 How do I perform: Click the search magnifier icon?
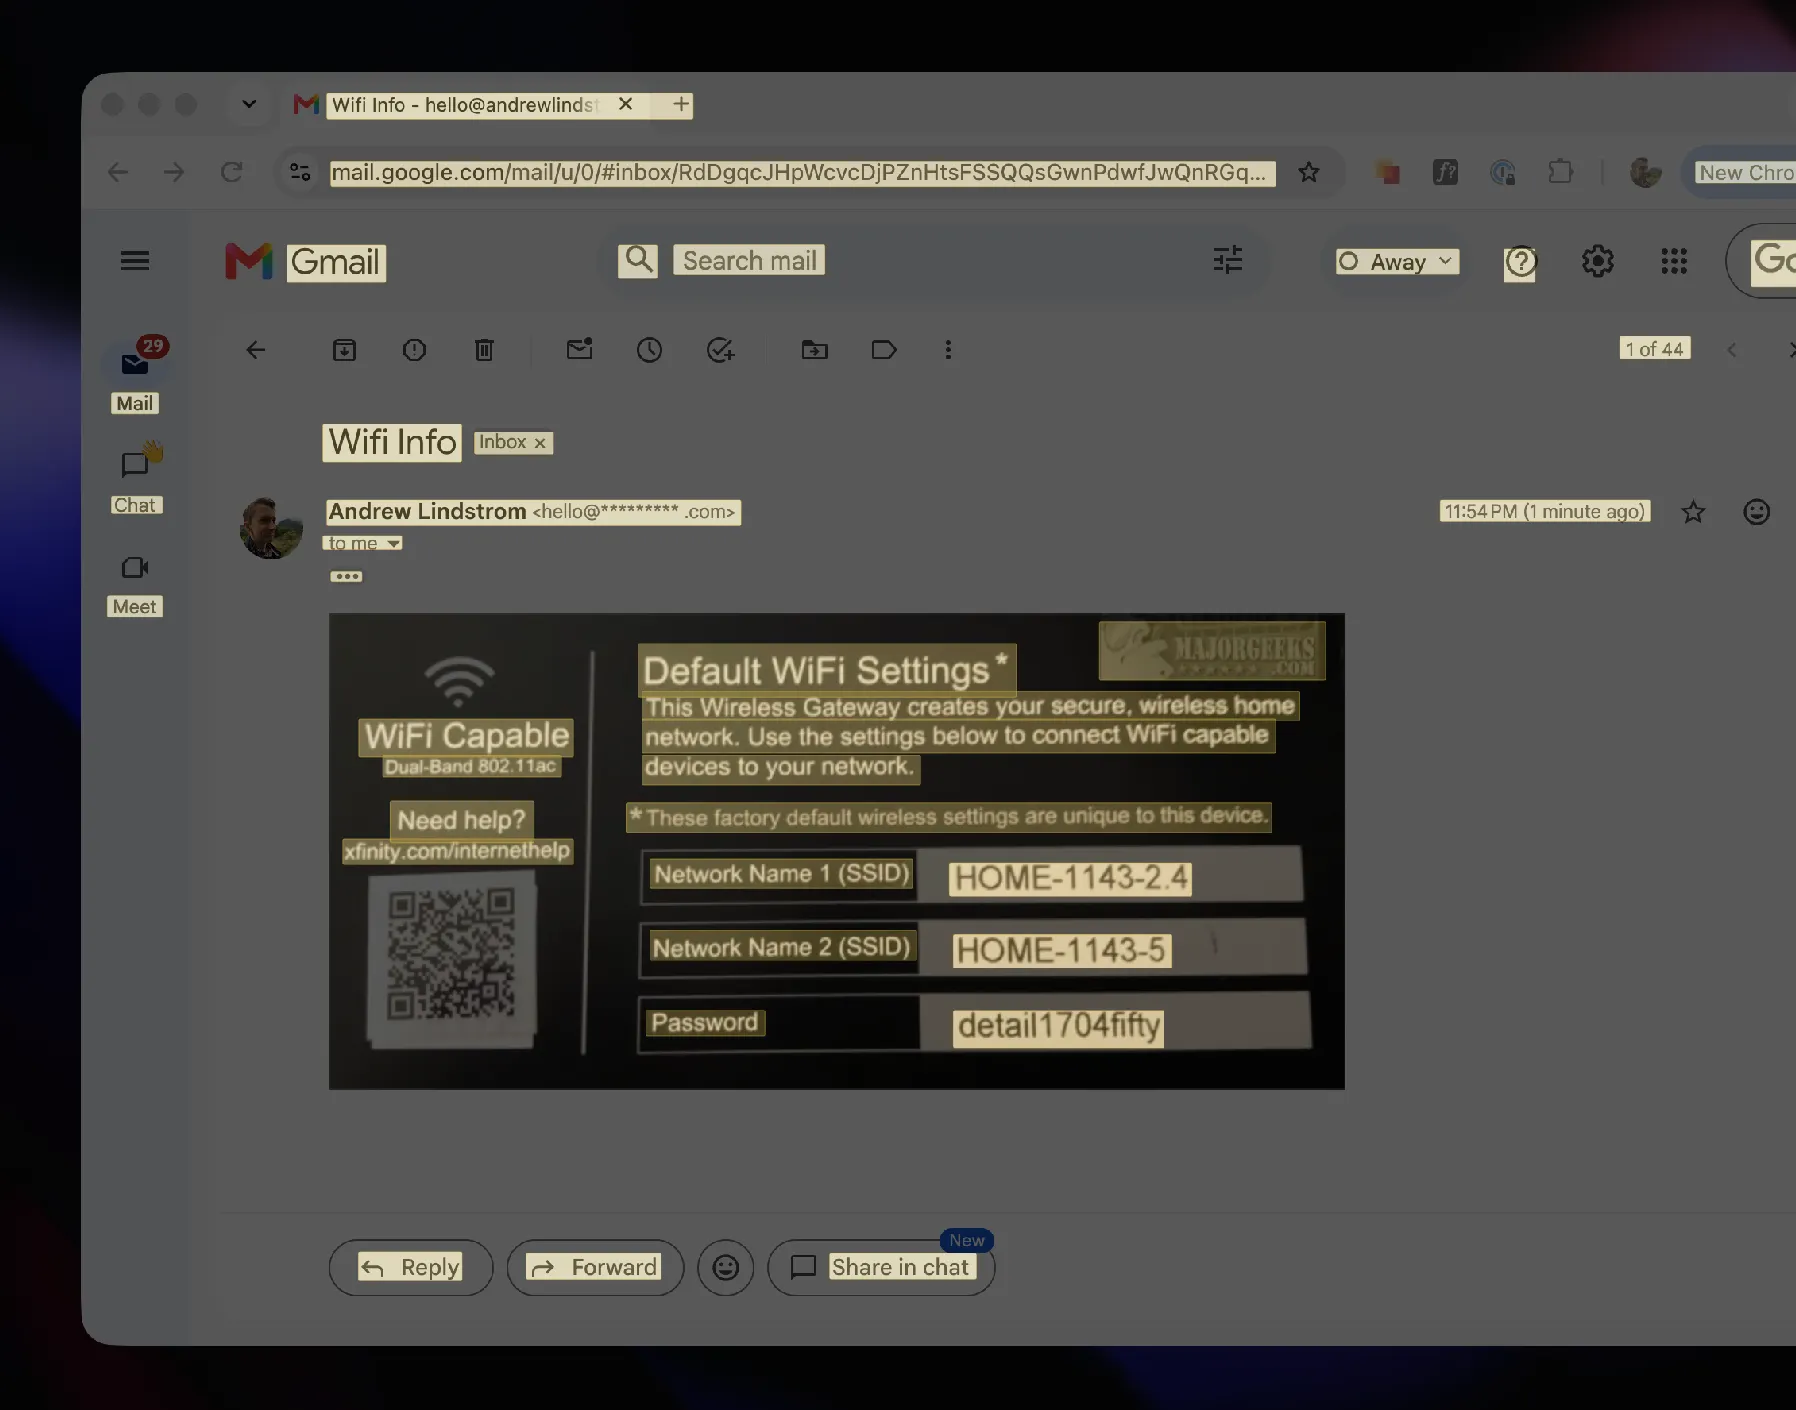click(638, 260)
